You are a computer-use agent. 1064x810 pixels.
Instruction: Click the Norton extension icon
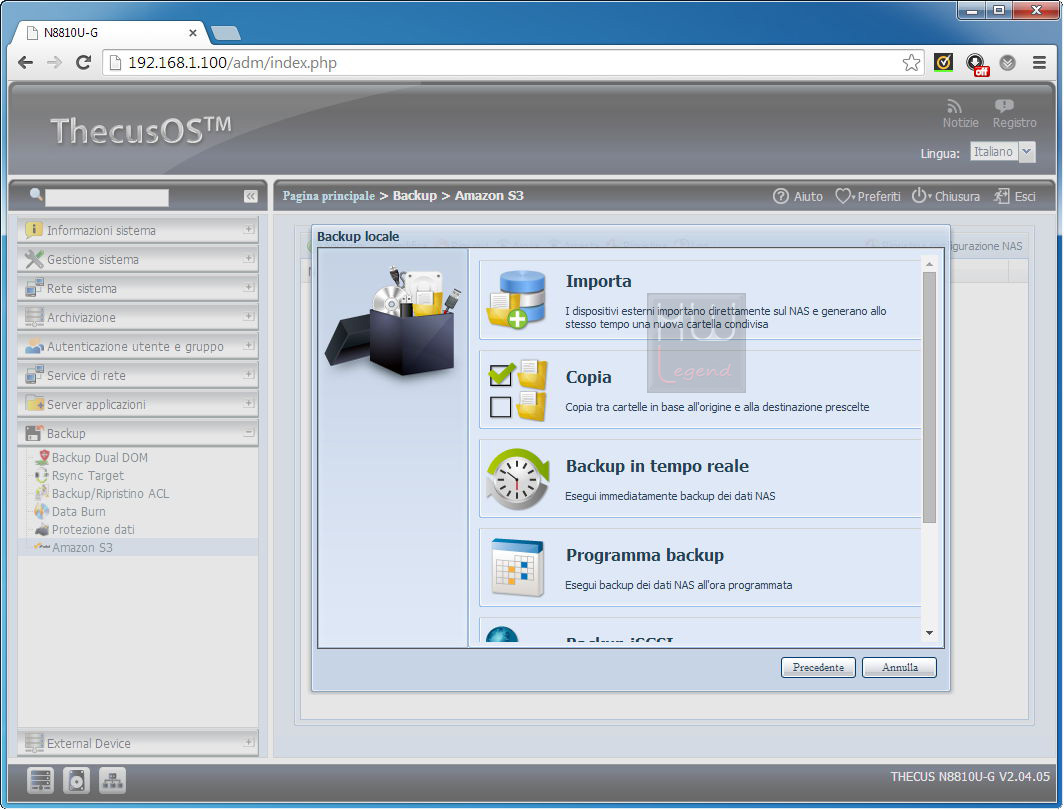pyautogui.click(x=943, y=63)
